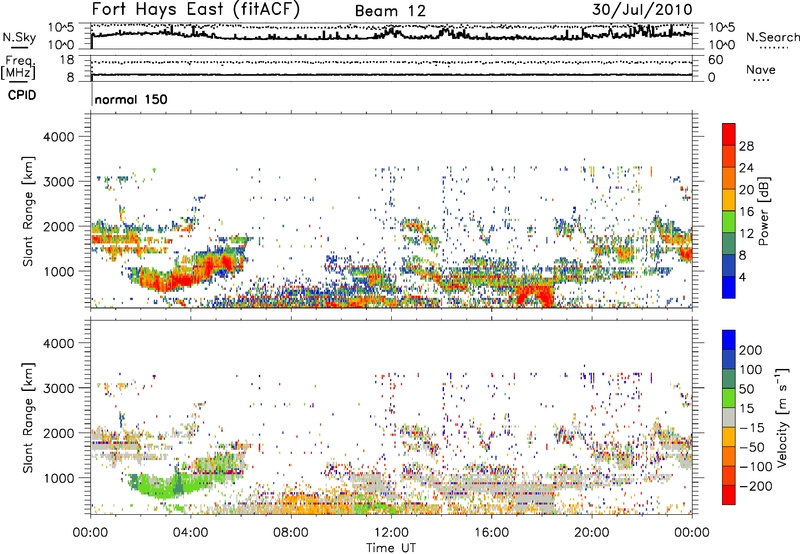This screenshot has width=800, height=554.
Task: Click the "08:00" time tick label
Action: tap(291, 533)
